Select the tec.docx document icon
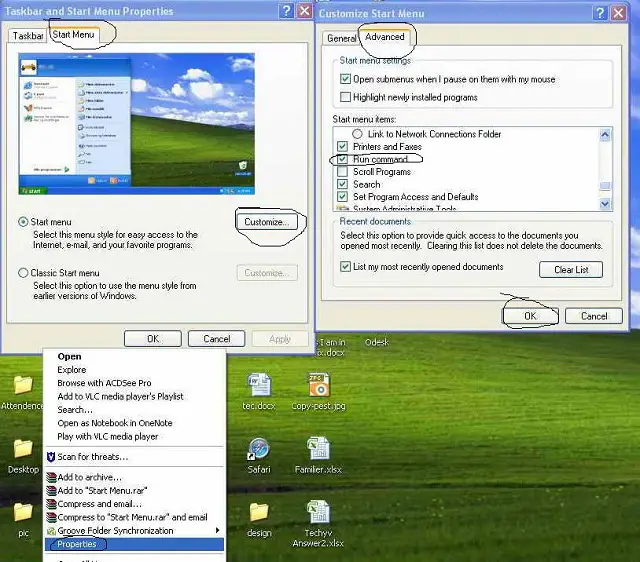The height and width of the screenshot is (562, 640). coord(259,384)
